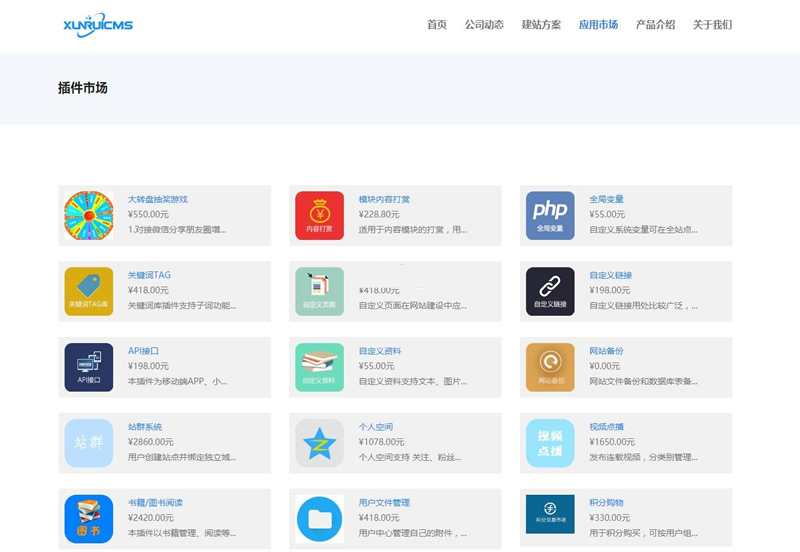Open the 自定义资料 title link
This screenshot has height=552, width=800.
[x=380, y=351]
